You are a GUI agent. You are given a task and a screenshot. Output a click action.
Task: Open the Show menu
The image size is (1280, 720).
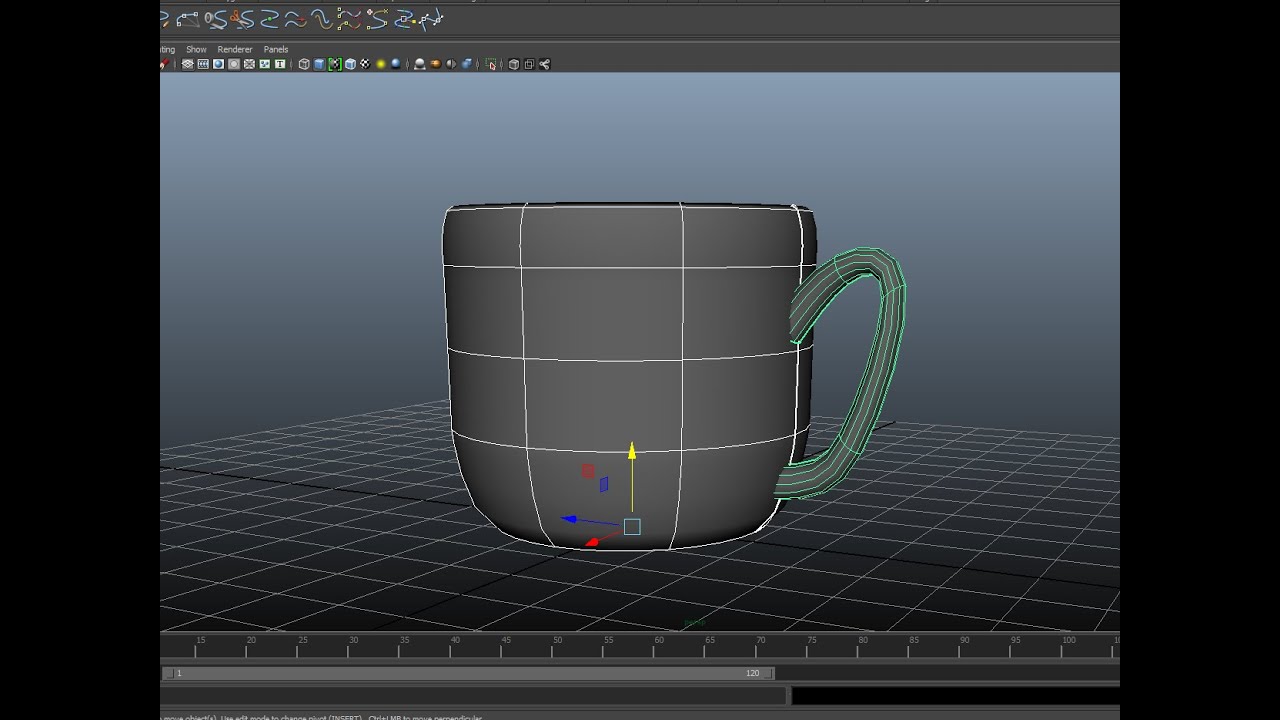pyautogui.click(x=196, y=49)
